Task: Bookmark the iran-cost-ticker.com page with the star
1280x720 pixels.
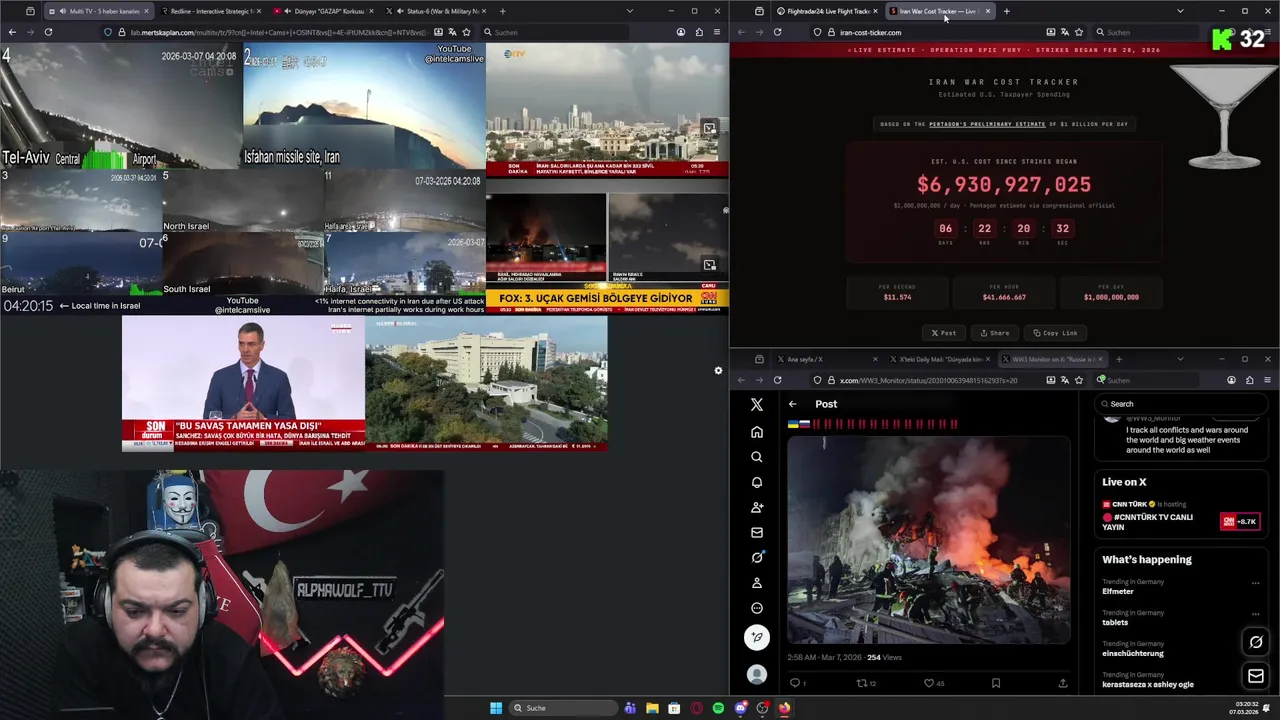Action: click(1078, 32)
